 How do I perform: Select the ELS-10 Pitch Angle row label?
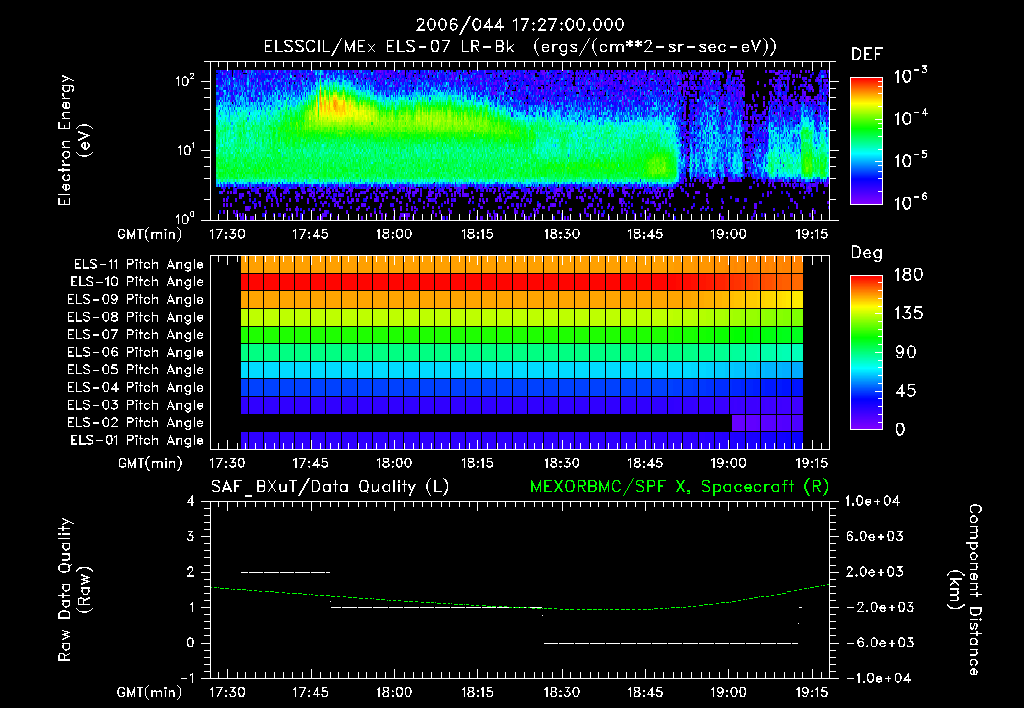click(x=137, y=282)
